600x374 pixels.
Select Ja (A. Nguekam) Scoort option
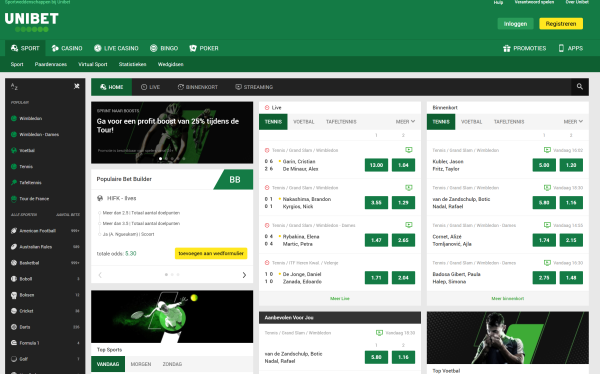(126, 234)
